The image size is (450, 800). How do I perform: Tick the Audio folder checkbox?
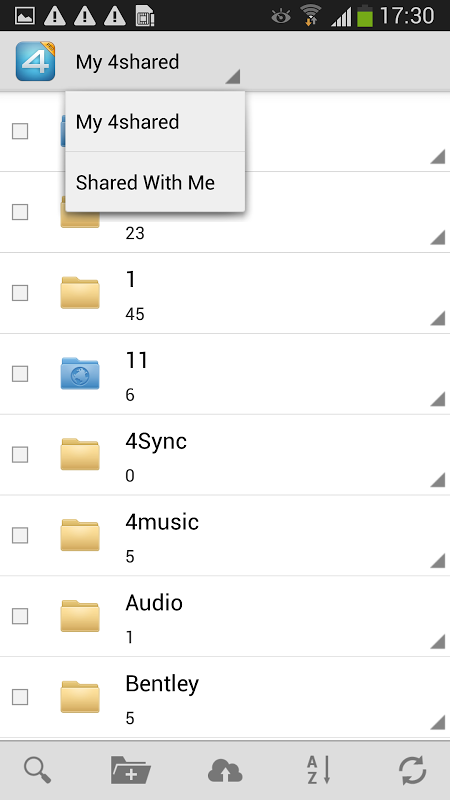tap(20, 616)
